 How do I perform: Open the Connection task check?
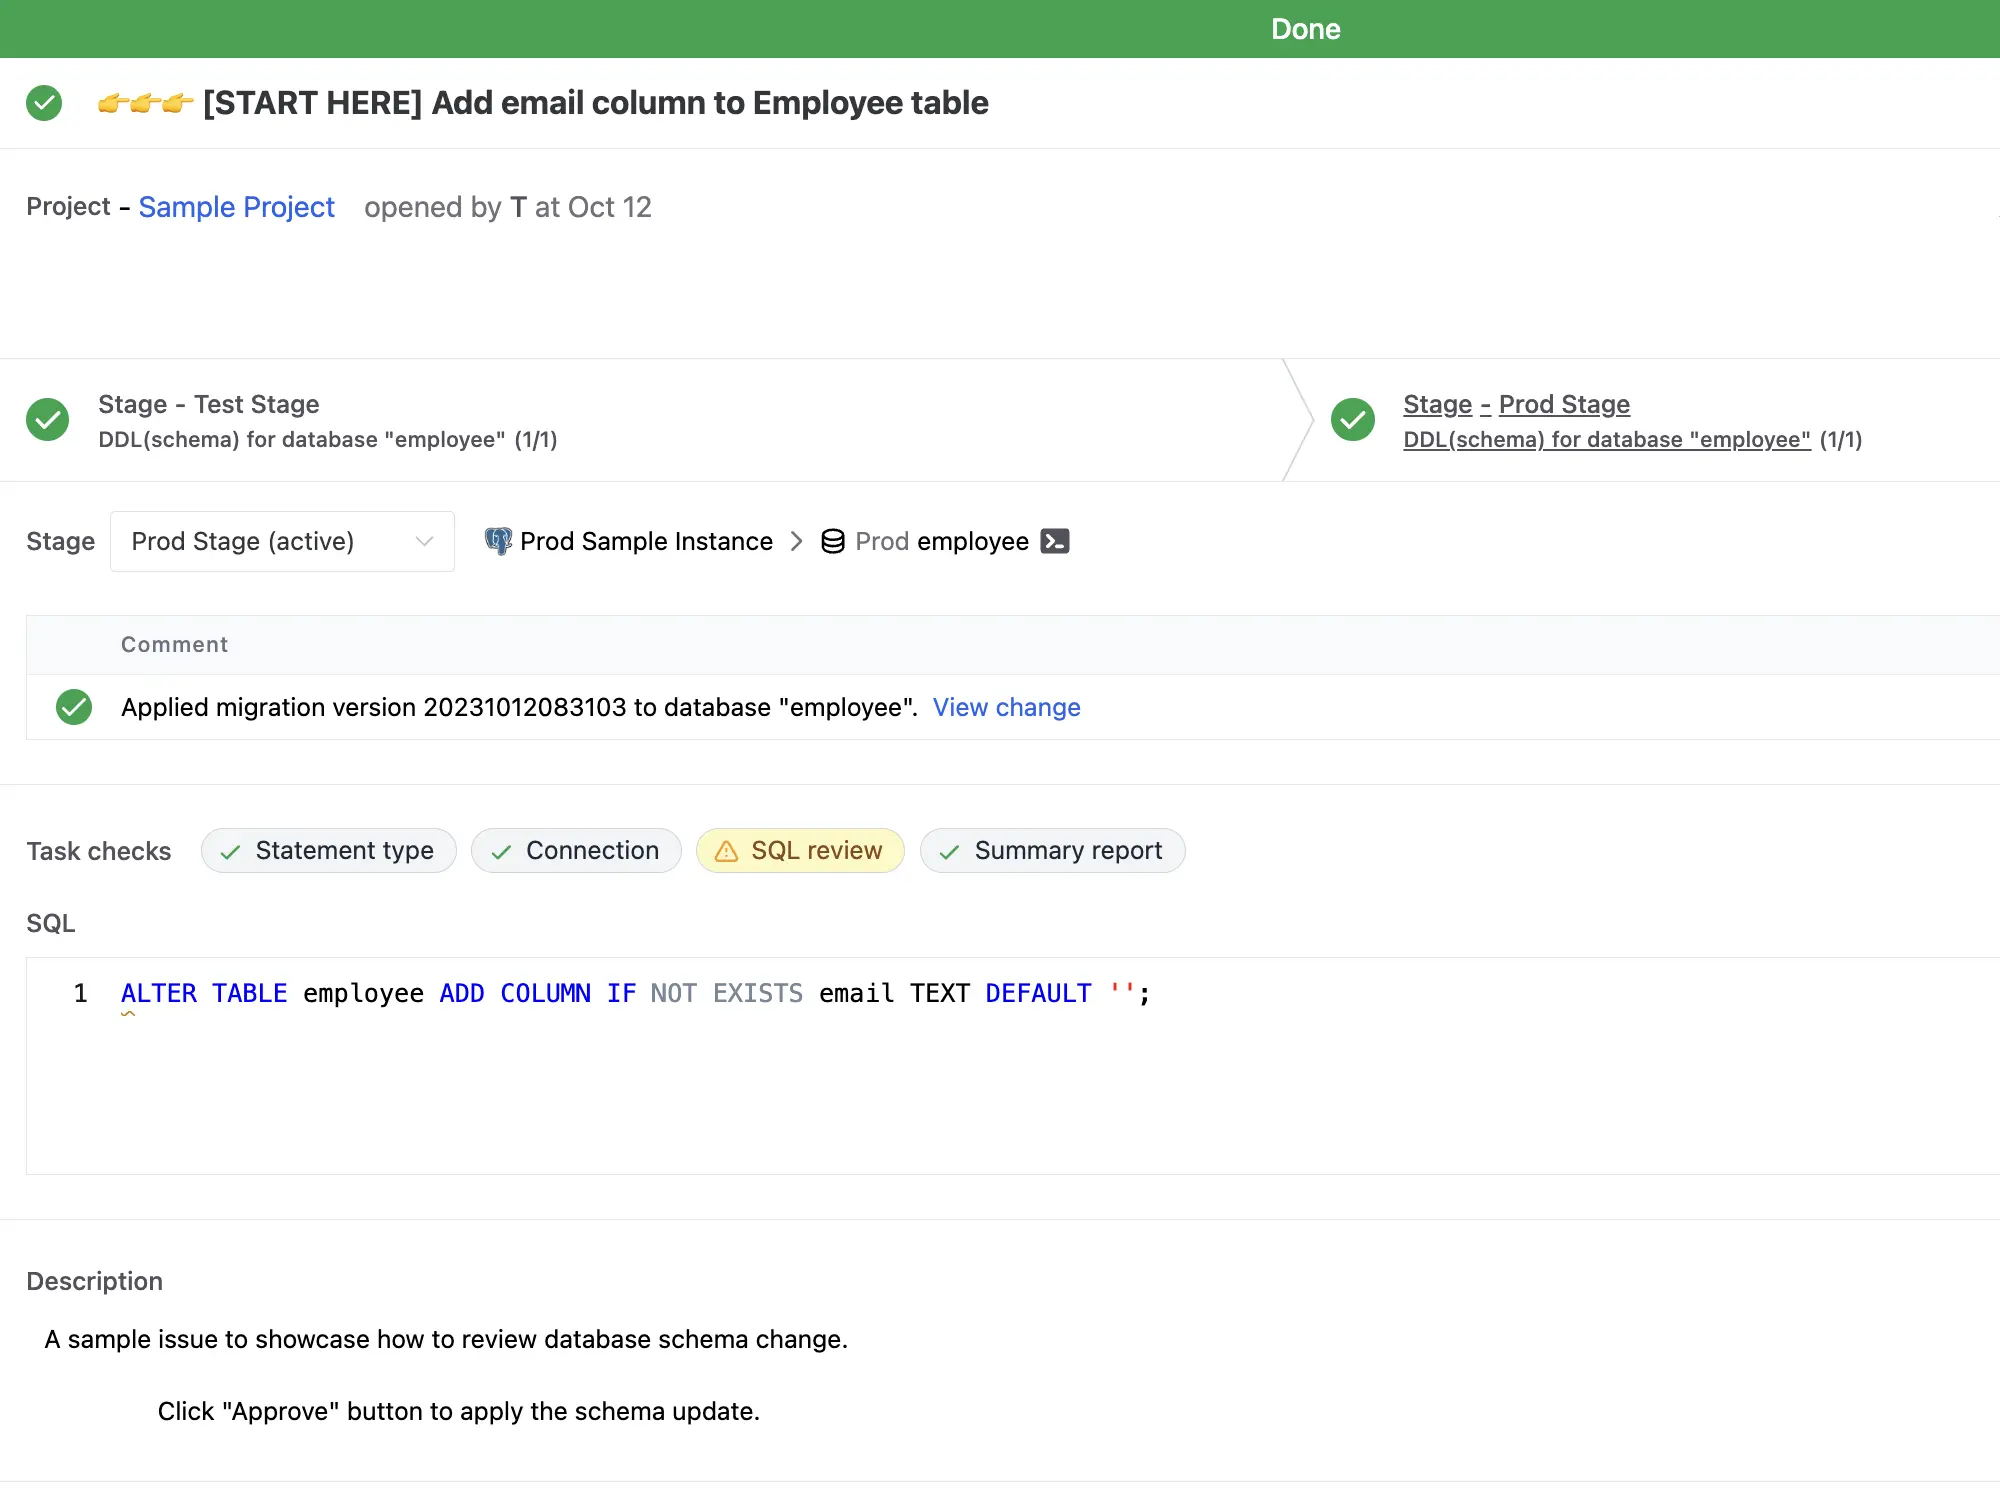[x=576, y=851]
